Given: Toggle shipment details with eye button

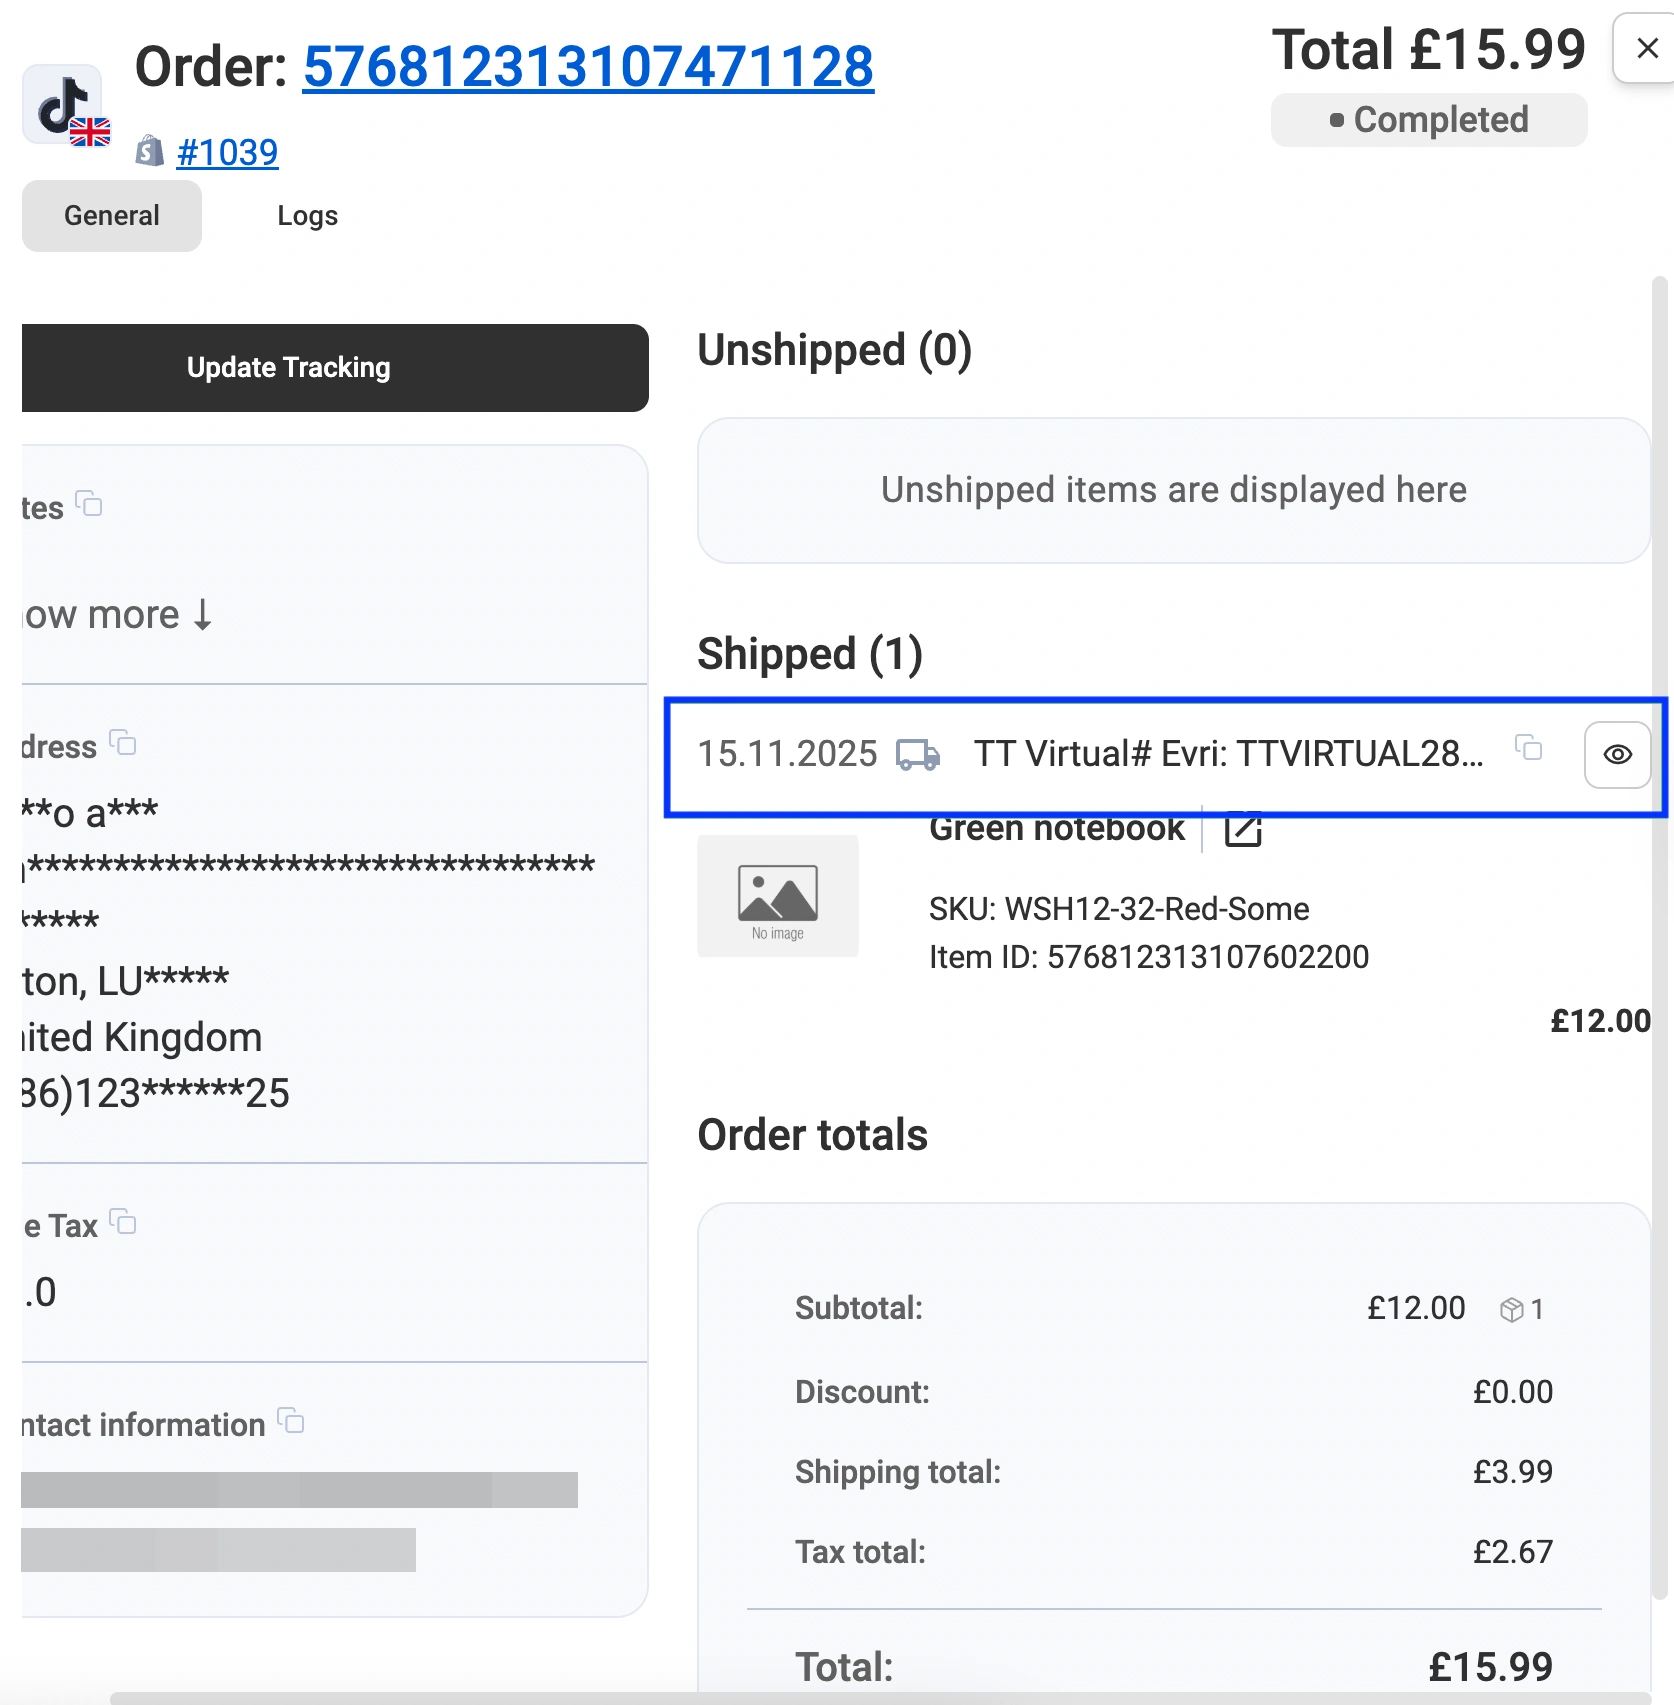Looking at the screenshot, I should (1617, 755).
